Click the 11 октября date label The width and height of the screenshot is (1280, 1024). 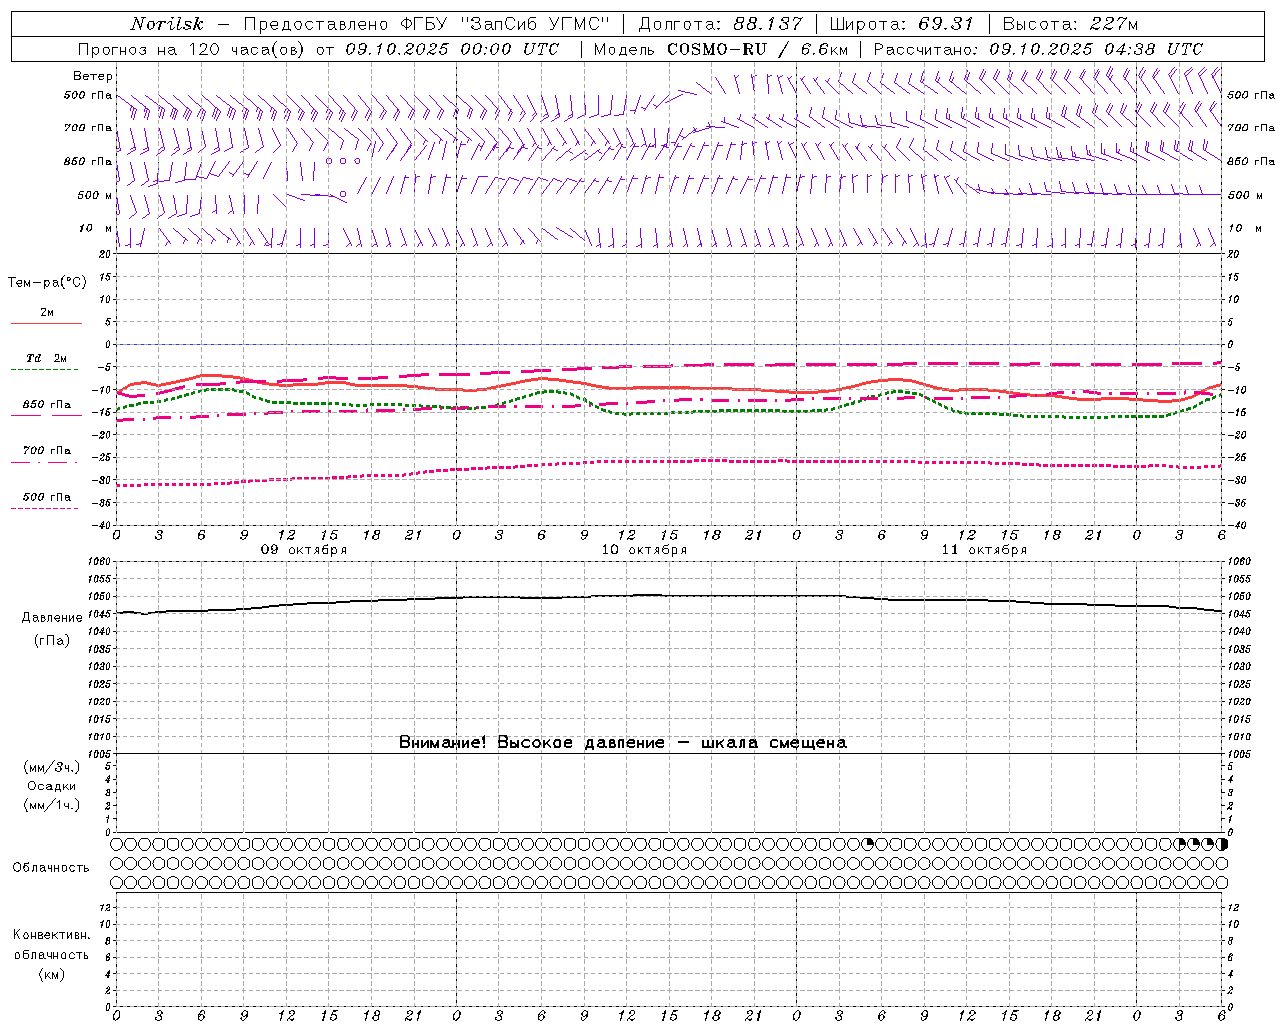point(984,550)
